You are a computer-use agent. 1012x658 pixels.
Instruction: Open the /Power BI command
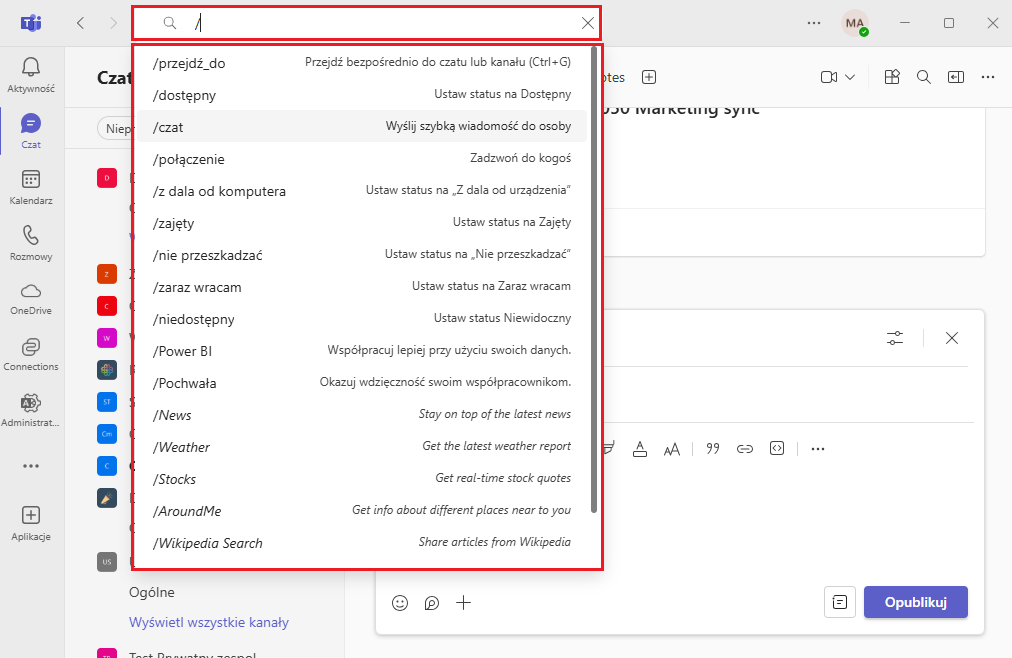pos(362,351)
